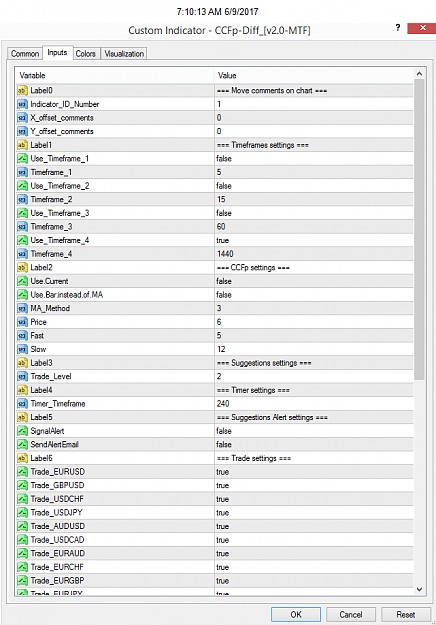
Task: Select the Inputs tab
Action: point(57,53)
